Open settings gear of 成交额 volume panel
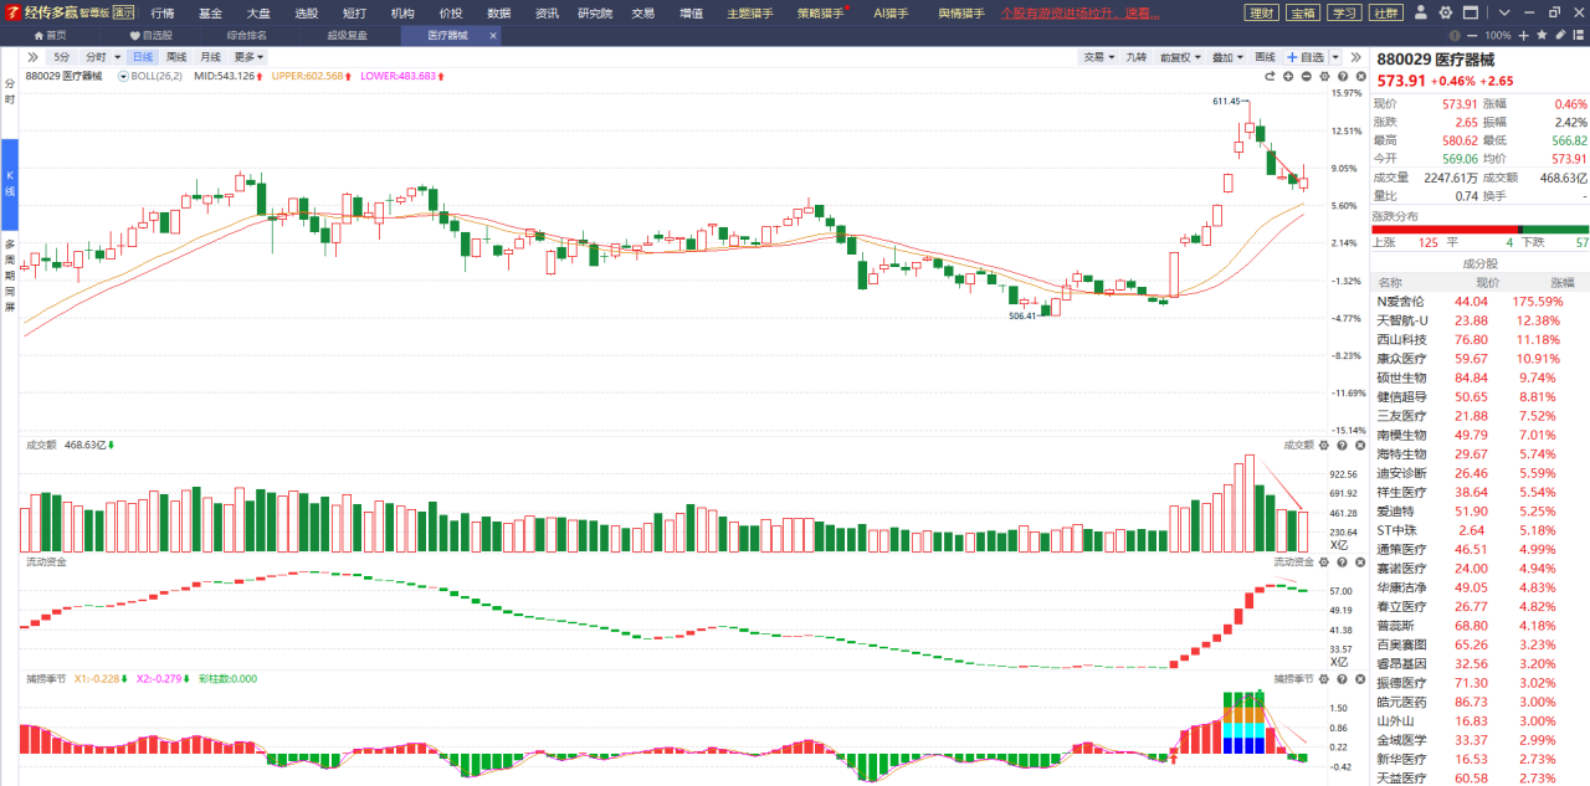Screen dimensions: 1590x786 tap(1324, 445)
